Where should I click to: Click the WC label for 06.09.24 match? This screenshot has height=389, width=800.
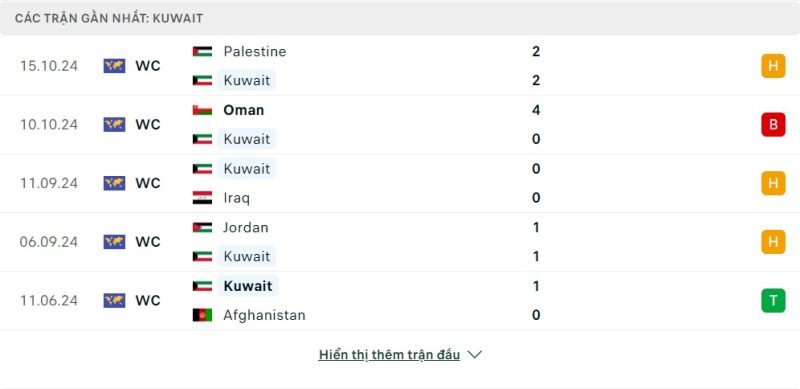point(148,241)
